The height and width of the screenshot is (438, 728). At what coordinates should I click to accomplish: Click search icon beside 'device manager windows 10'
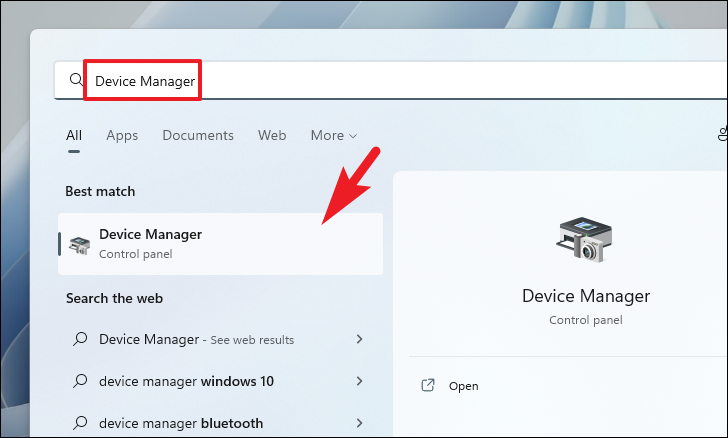[x=80, y=381]
